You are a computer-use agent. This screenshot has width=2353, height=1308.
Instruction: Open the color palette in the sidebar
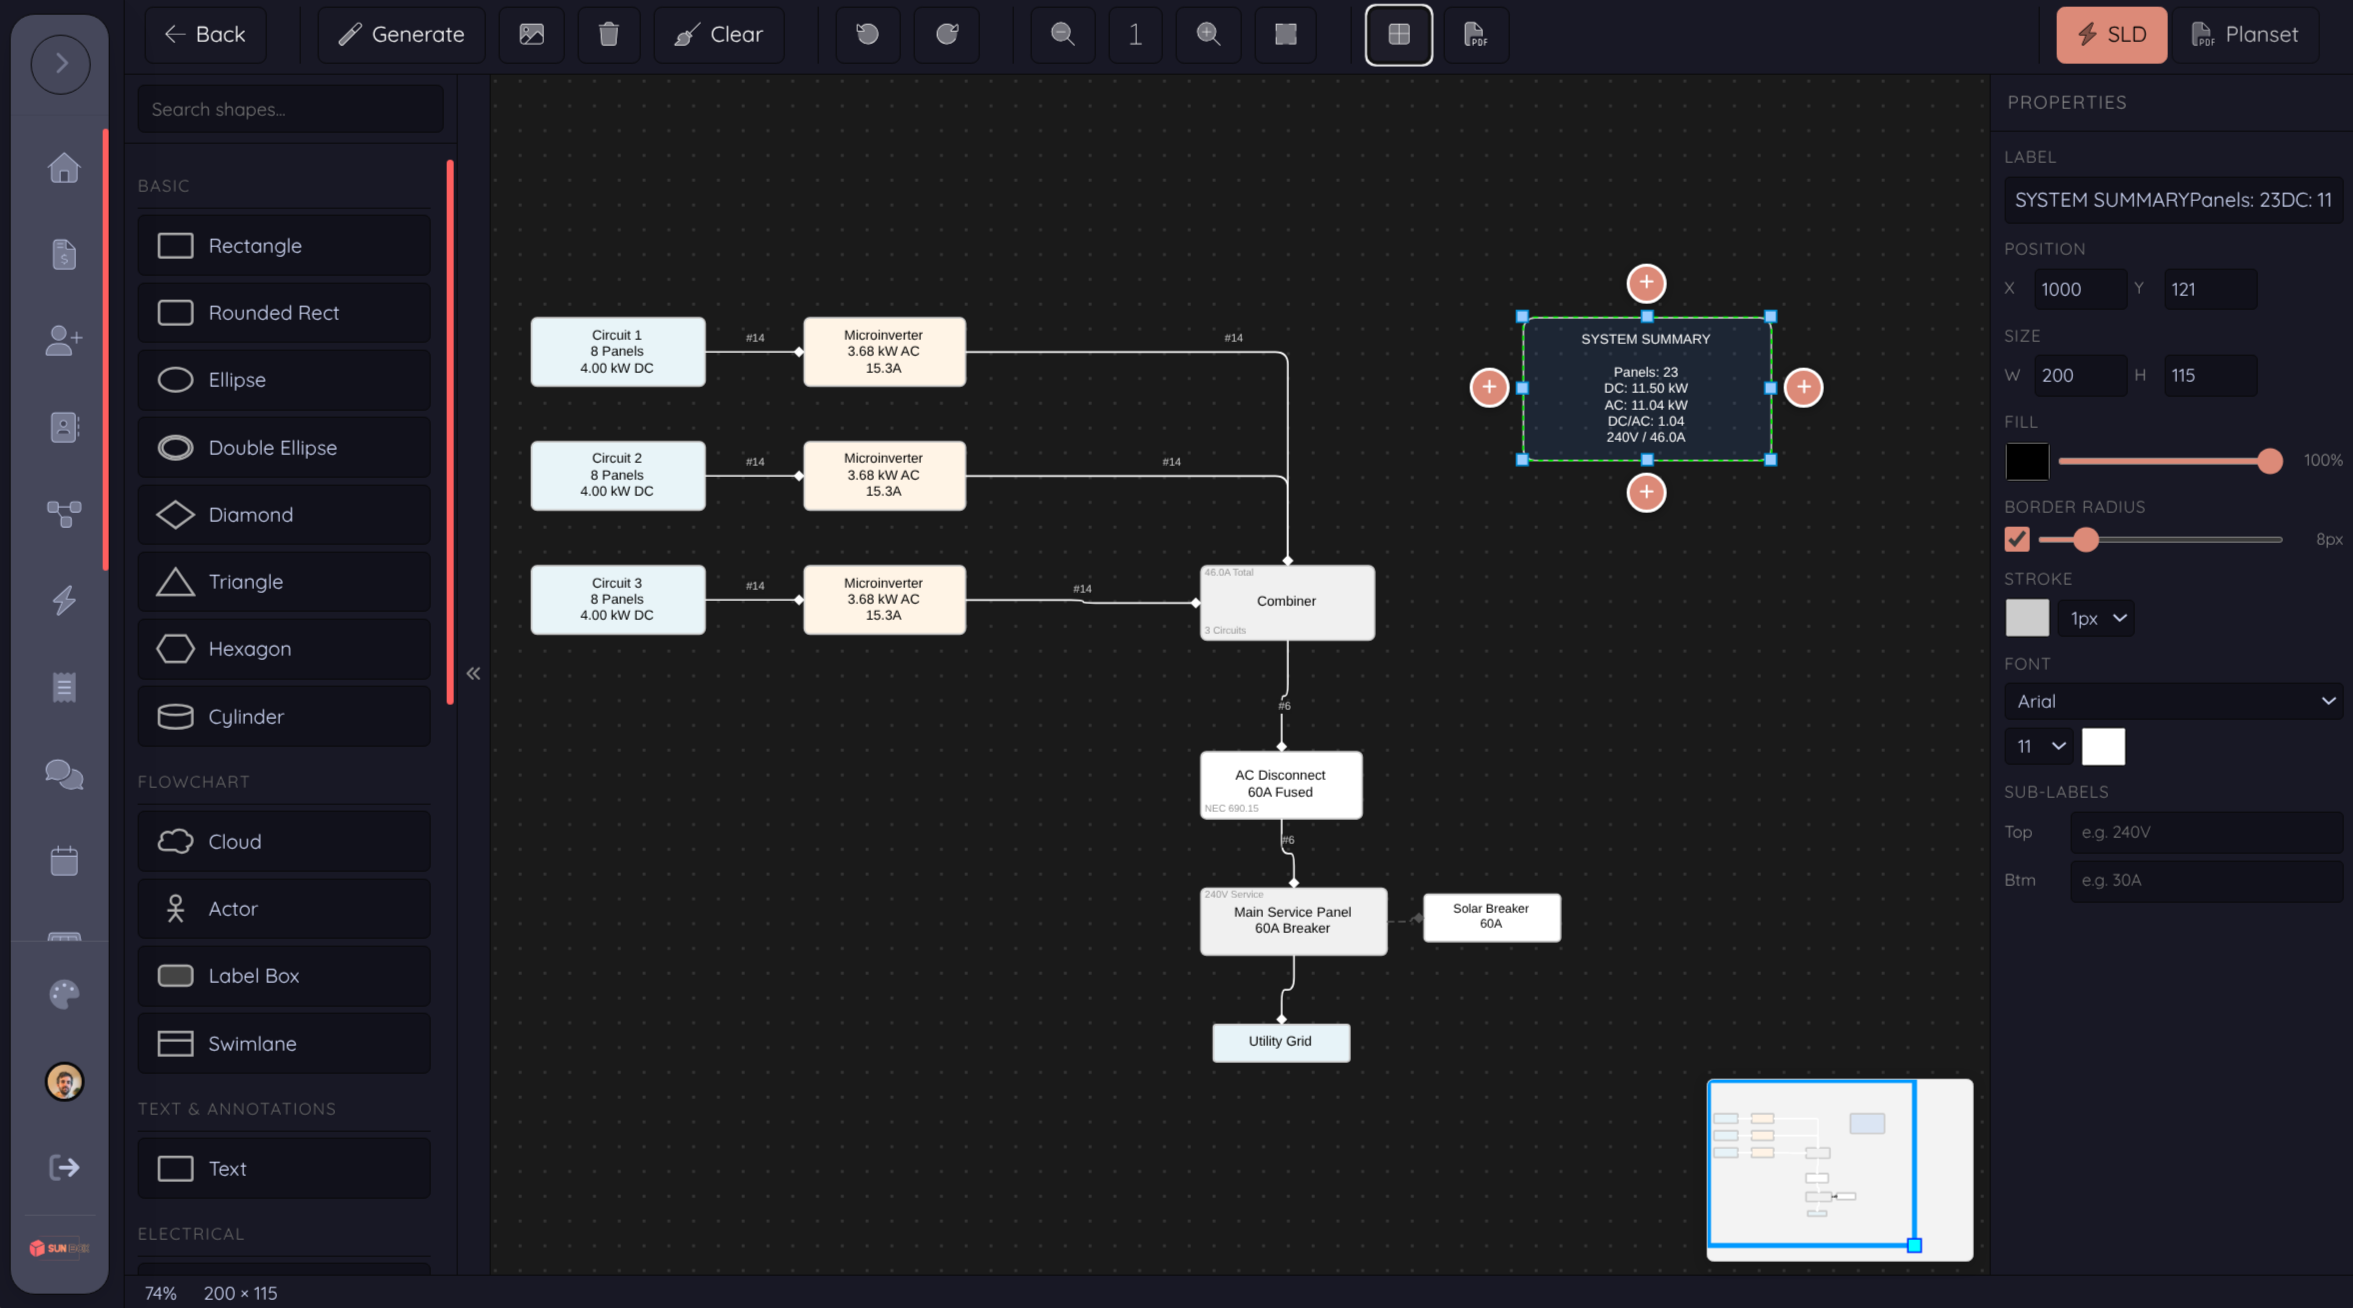pyautogui.click(x=63, y=994)
